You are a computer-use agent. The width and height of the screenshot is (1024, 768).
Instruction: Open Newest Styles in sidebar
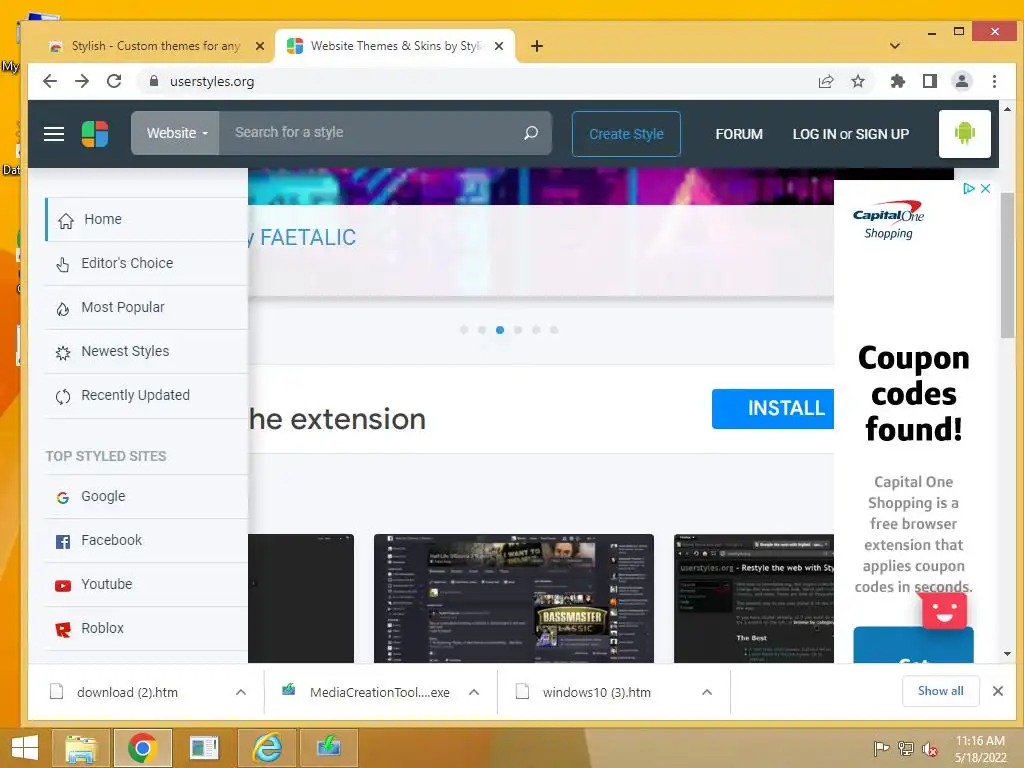pyautogui.click(x=146, y=351)
